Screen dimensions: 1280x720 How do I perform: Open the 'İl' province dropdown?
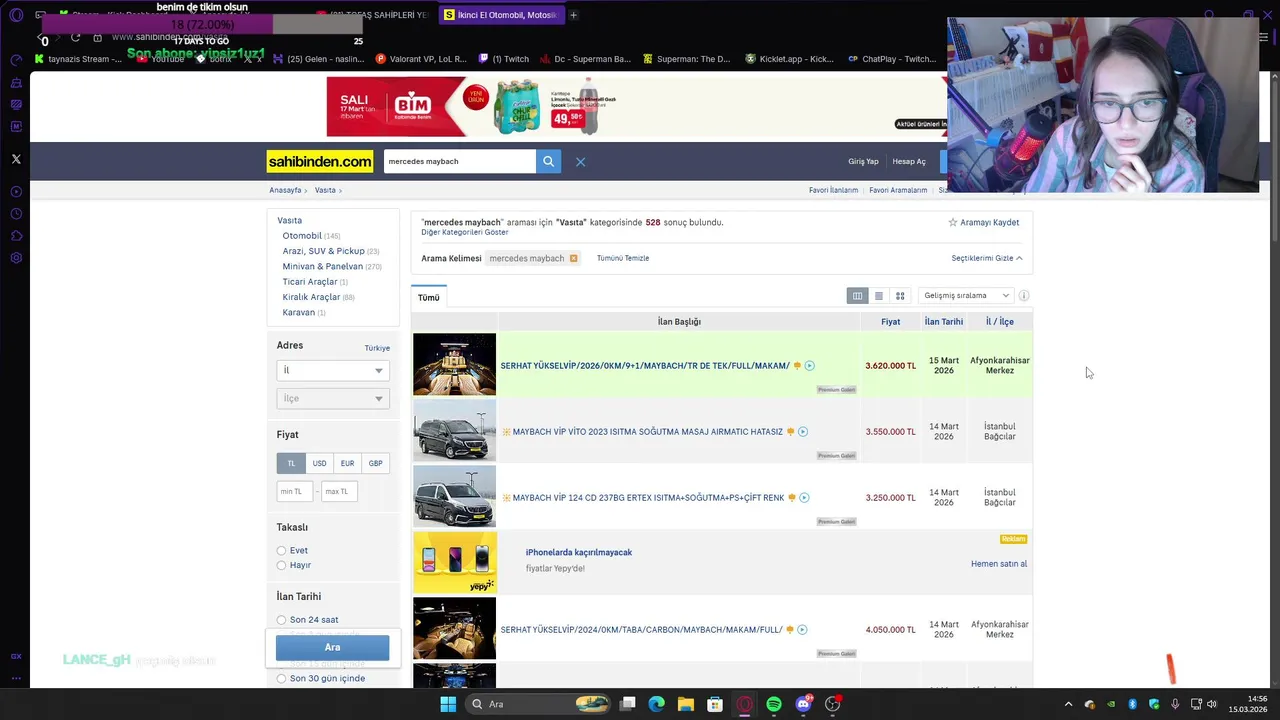332,370
